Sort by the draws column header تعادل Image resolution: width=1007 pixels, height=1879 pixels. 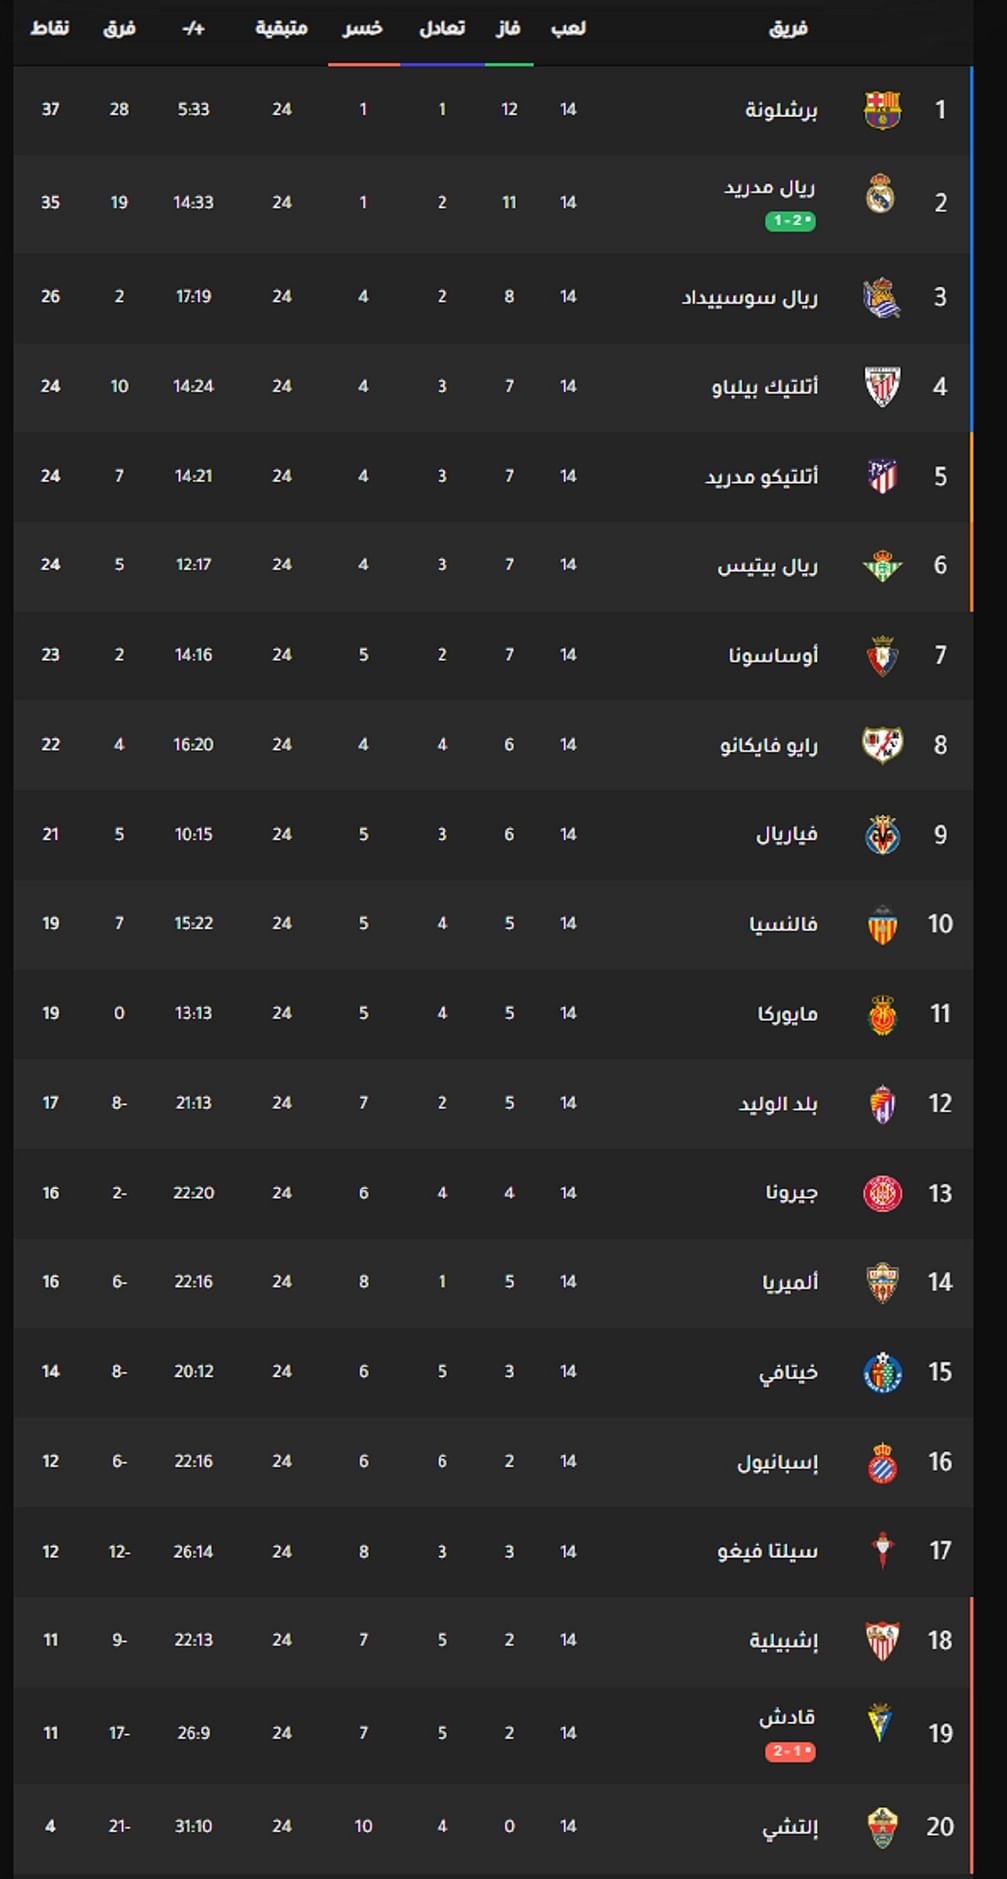click(x=441, y=28)
